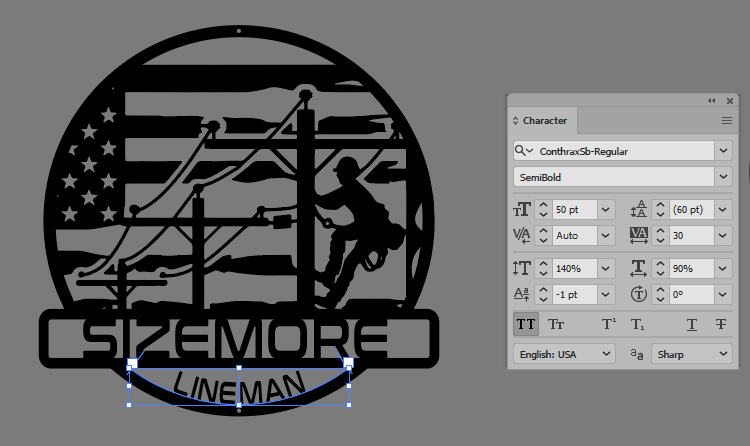
Task: Select the Character panel tab
Action: [x=545, y=120]
